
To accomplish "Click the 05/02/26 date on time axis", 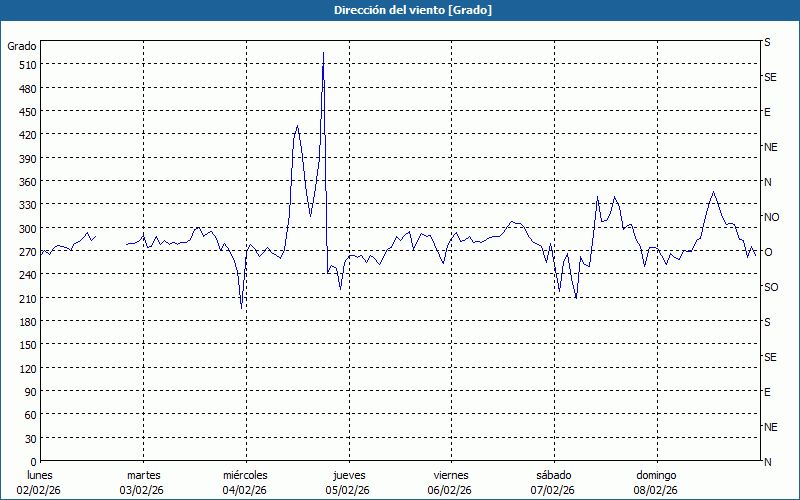I will pos(348,490).
